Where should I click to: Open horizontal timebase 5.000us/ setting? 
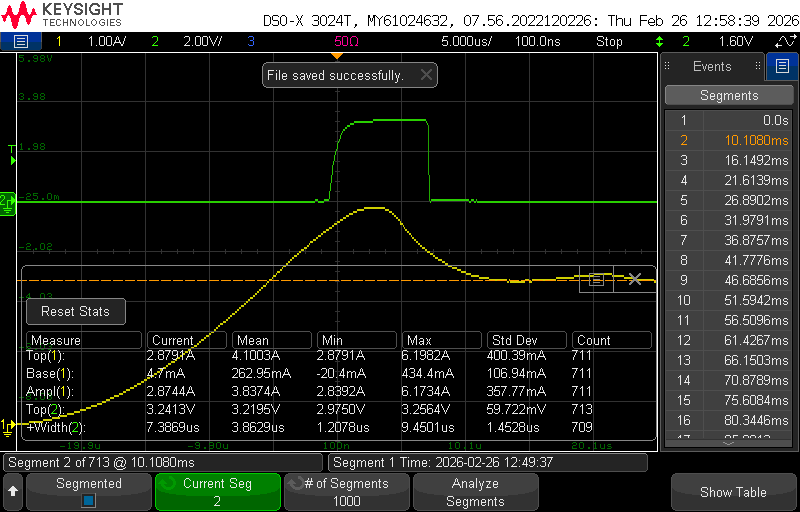point(466,41)
